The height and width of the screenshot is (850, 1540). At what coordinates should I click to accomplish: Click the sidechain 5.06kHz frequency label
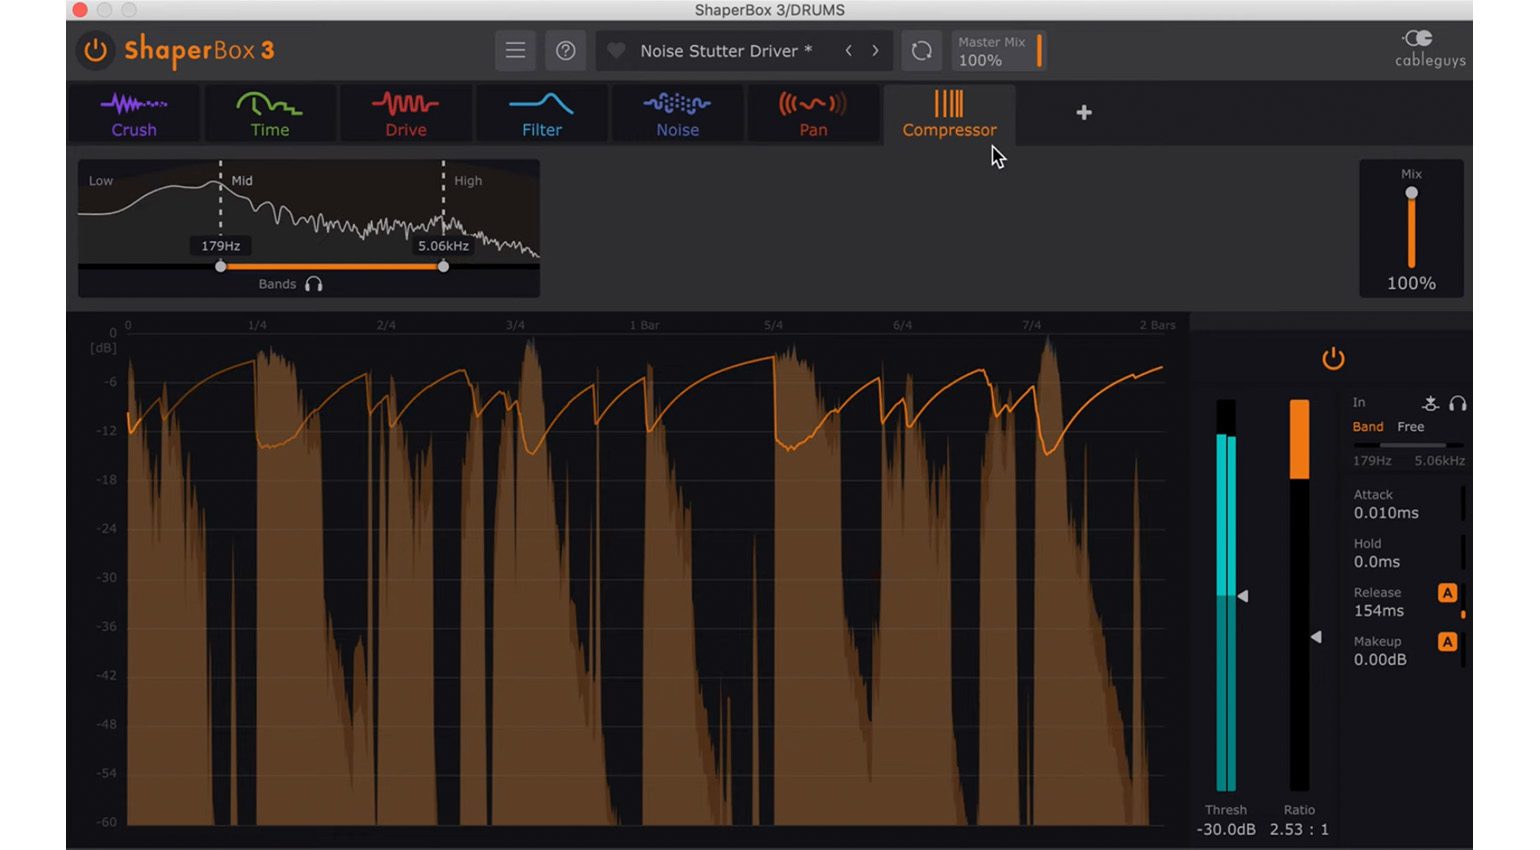(1439, 461)
